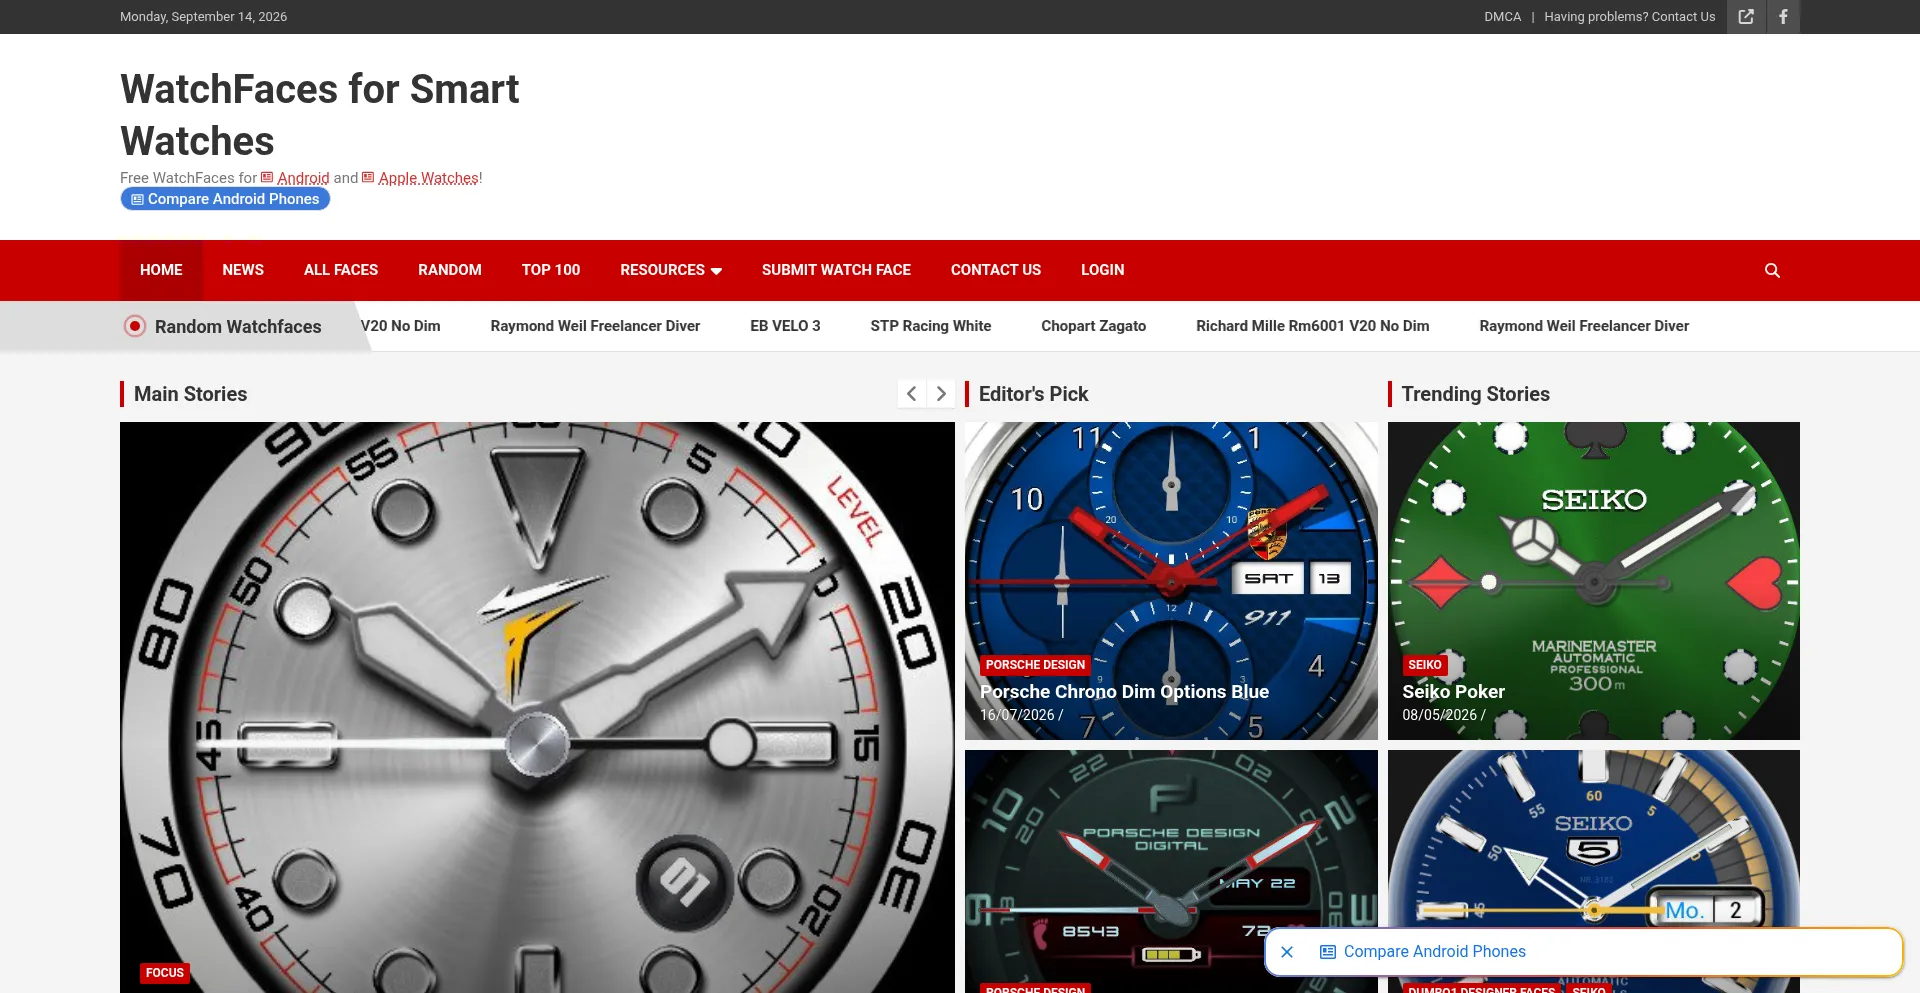Open Porsche Chrono Dim Options Blue story
Viewport: 1920px width, 993px height.
tap(1124, 692)
